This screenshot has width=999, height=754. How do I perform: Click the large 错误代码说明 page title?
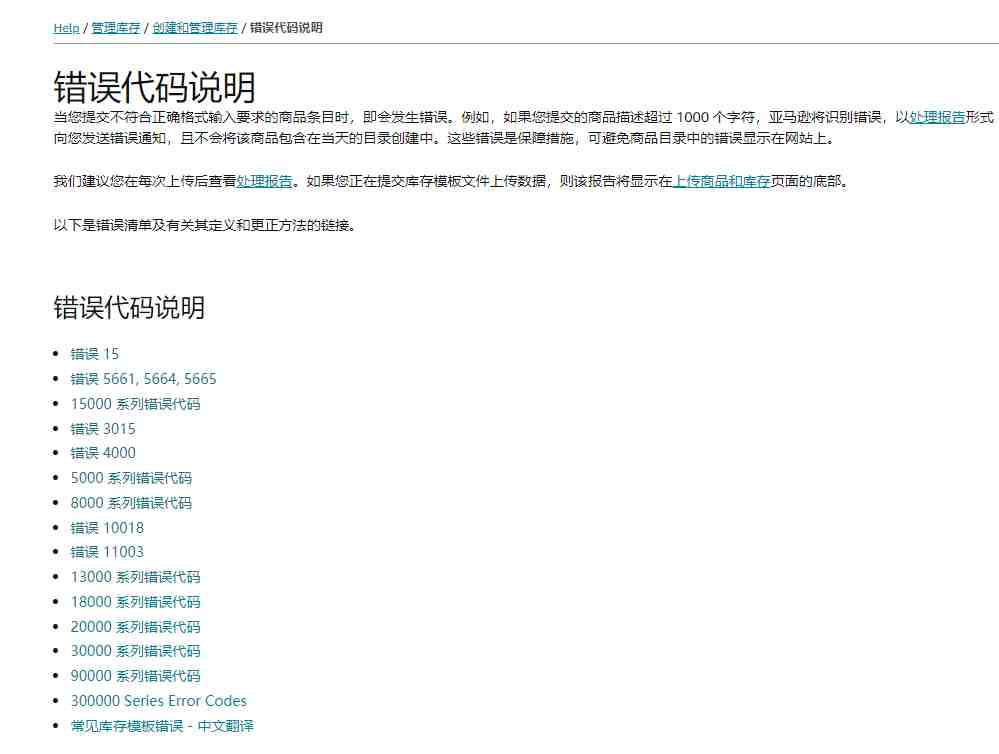pos(155,87)
